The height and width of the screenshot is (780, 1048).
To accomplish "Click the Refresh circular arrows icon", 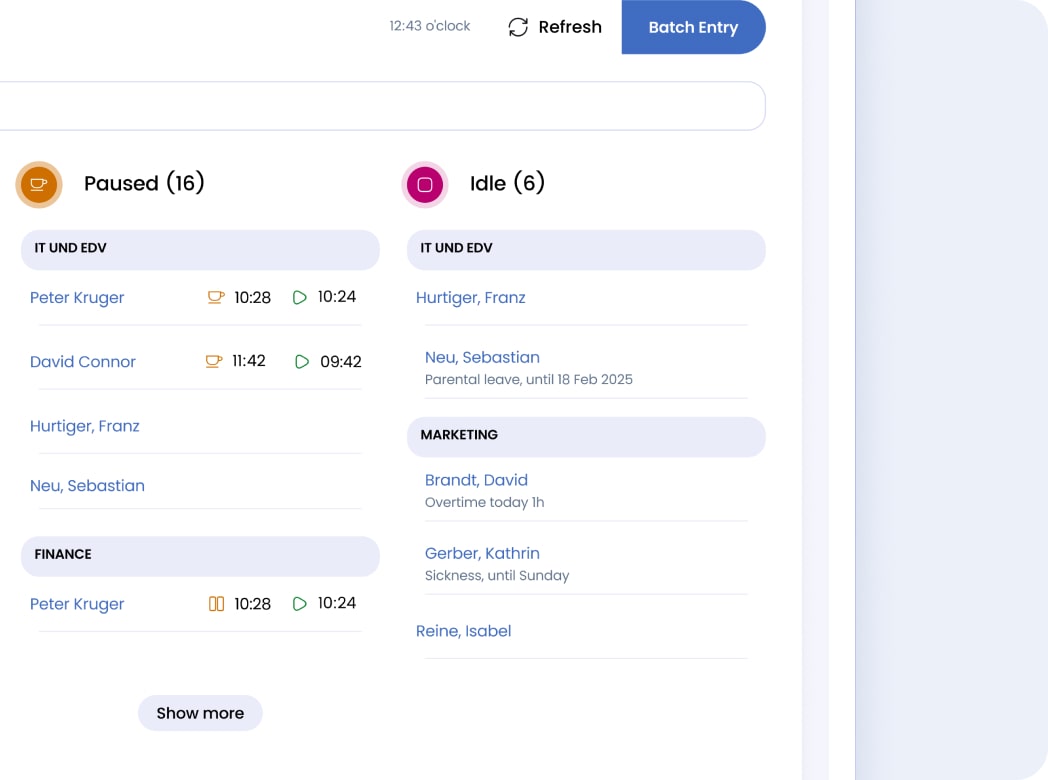I will click(x=518, y=27).
